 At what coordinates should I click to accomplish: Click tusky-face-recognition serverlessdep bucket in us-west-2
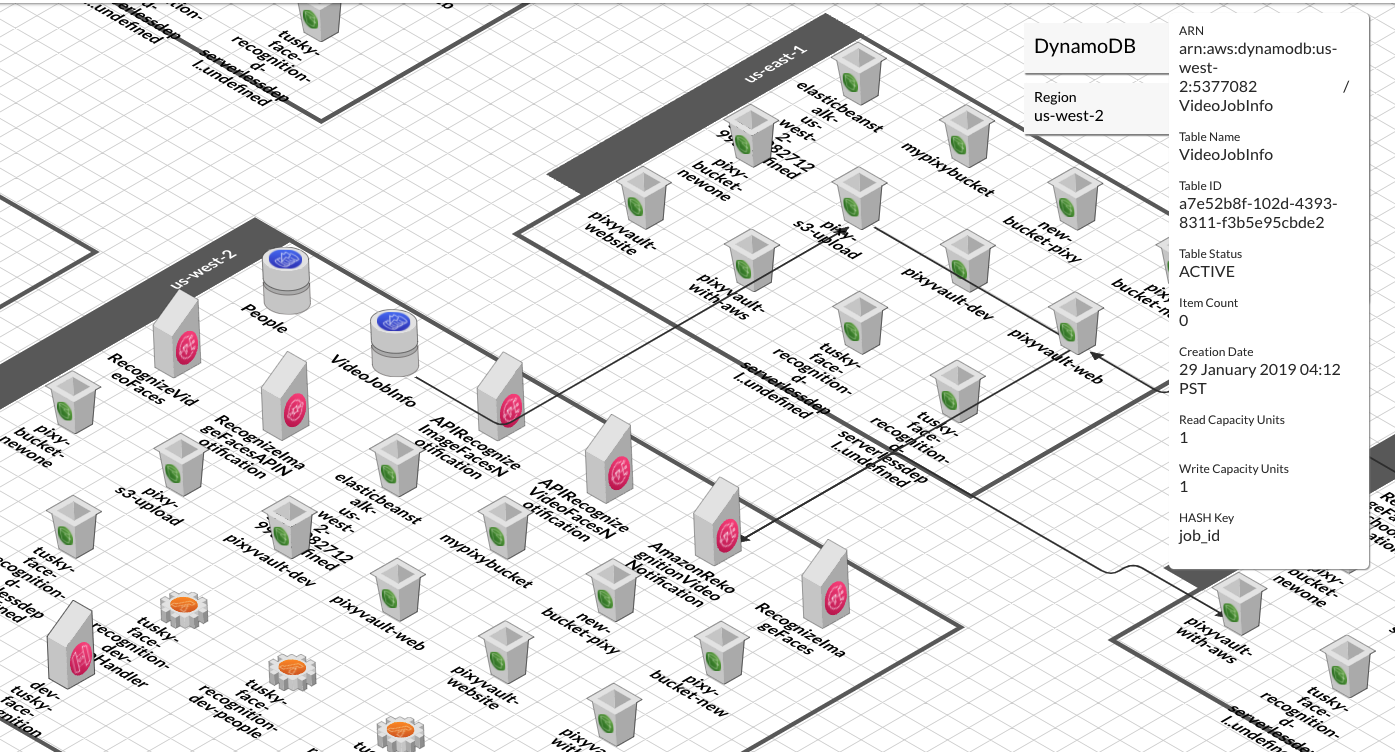(73, 528)
